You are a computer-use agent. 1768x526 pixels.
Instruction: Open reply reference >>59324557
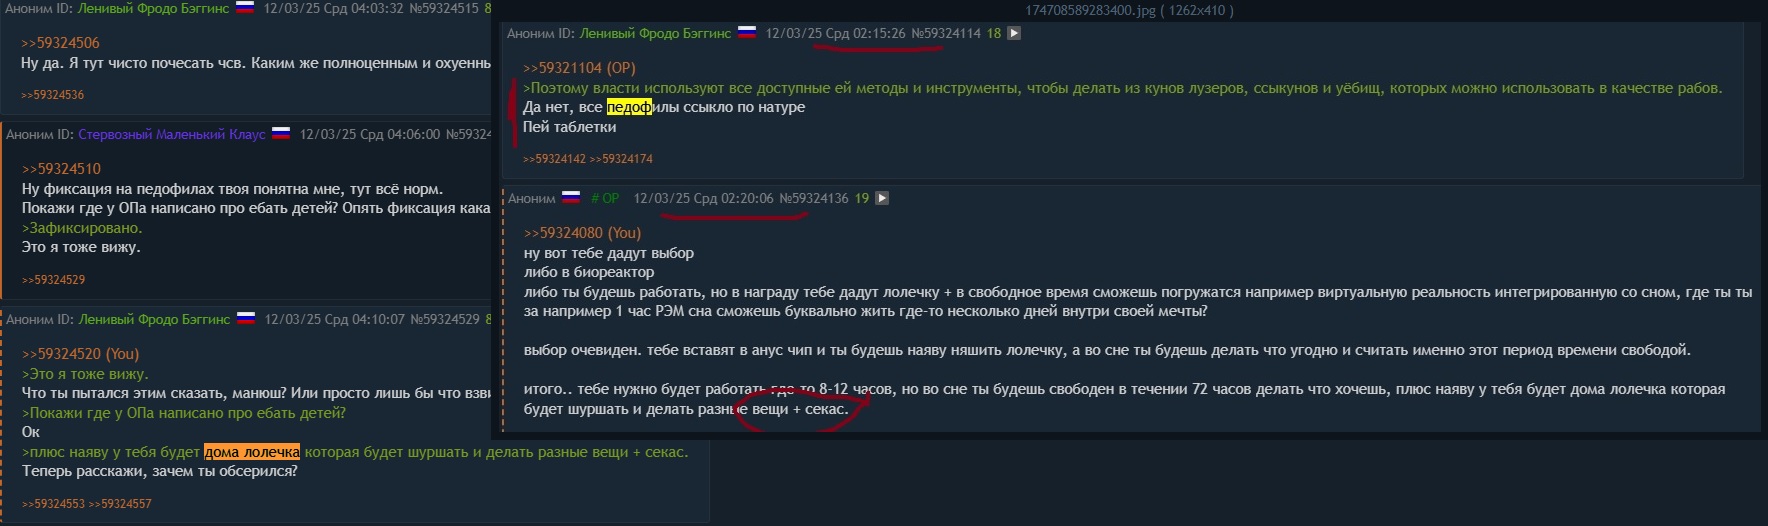120,504
